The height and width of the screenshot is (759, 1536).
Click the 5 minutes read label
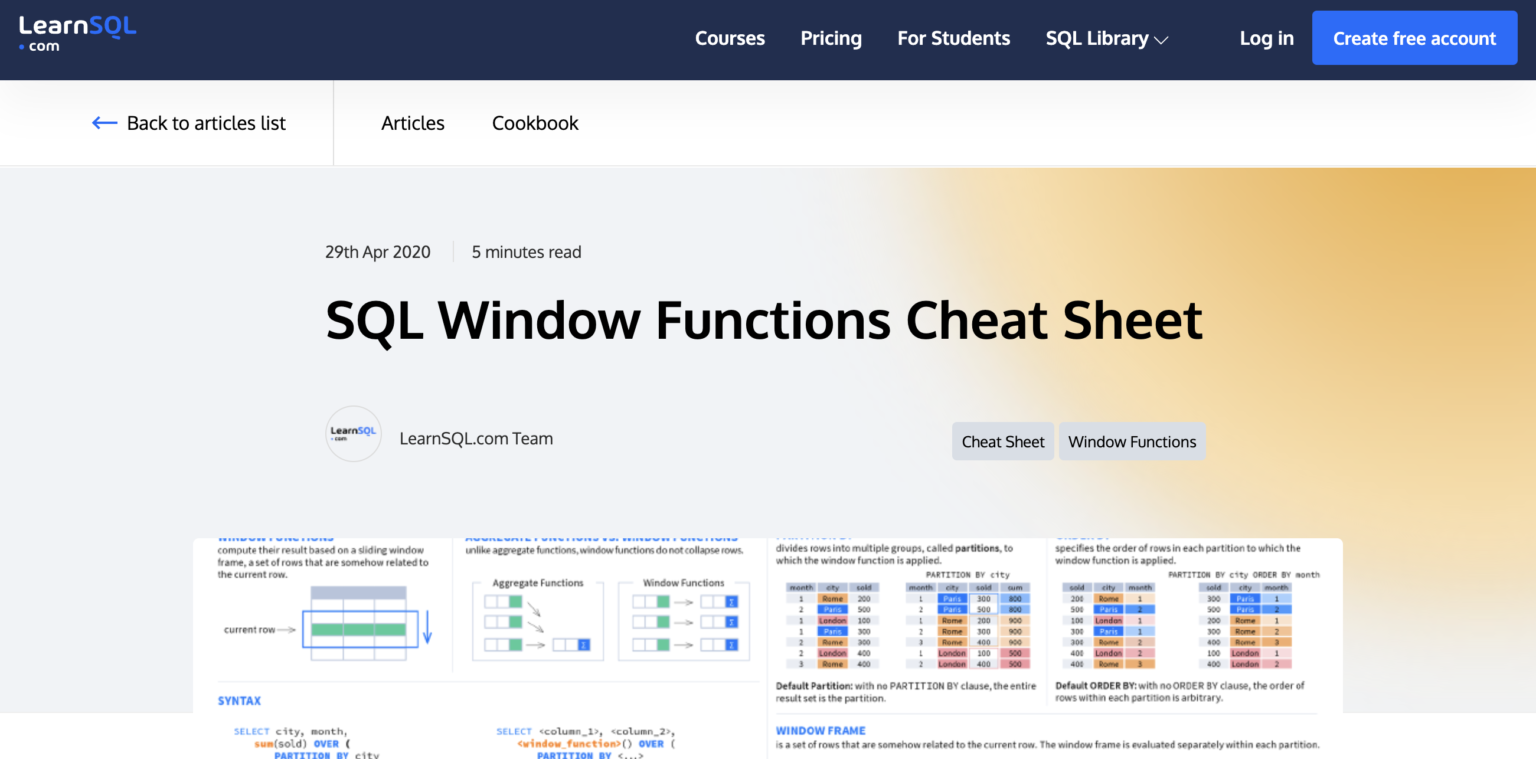[x=526, y=252]
